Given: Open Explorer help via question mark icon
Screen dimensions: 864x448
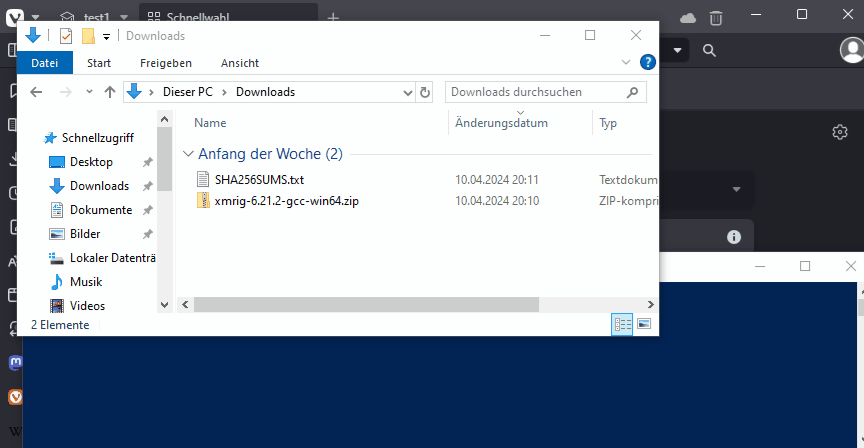Looking at the screenshot, I should (647, 62).
